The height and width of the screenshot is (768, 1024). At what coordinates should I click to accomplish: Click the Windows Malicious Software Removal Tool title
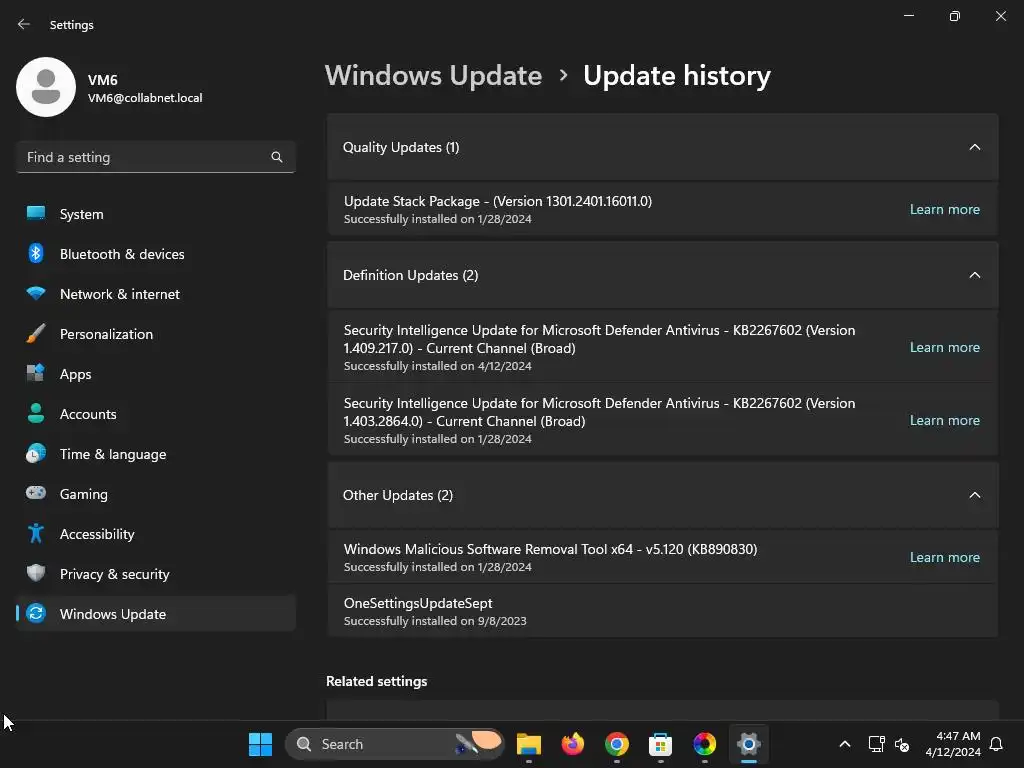pyautogui.click(x=551, y=549)
